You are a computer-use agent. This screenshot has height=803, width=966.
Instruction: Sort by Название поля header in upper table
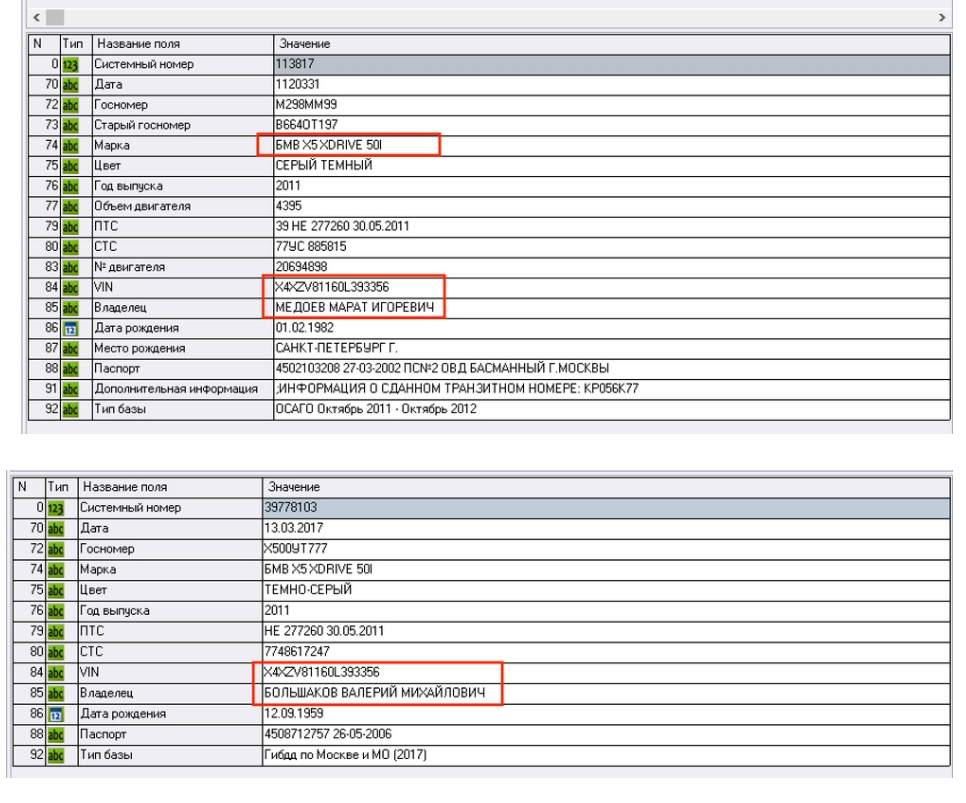pyautogui.click(x=180, y=44)
